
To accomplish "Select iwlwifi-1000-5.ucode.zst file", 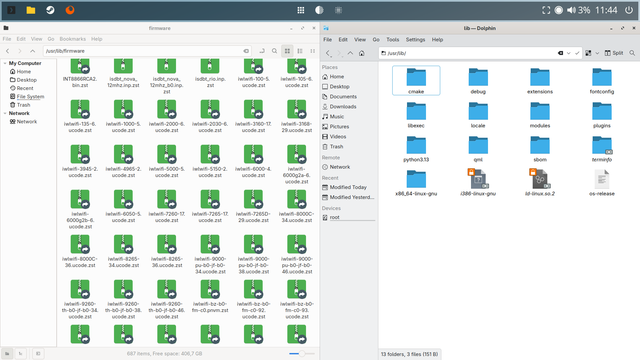I will pyautogui.click(x=123, y=116).
